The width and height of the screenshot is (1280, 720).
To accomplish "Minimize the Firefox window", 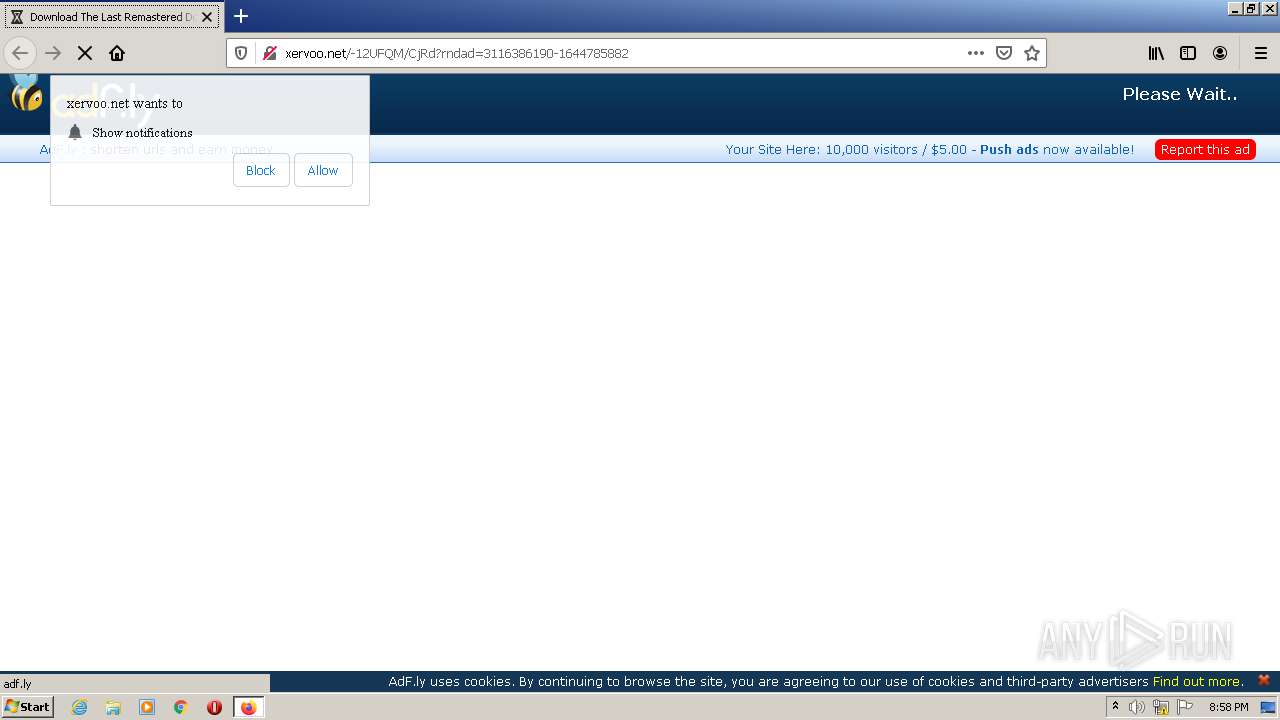I will (1236, 8).
